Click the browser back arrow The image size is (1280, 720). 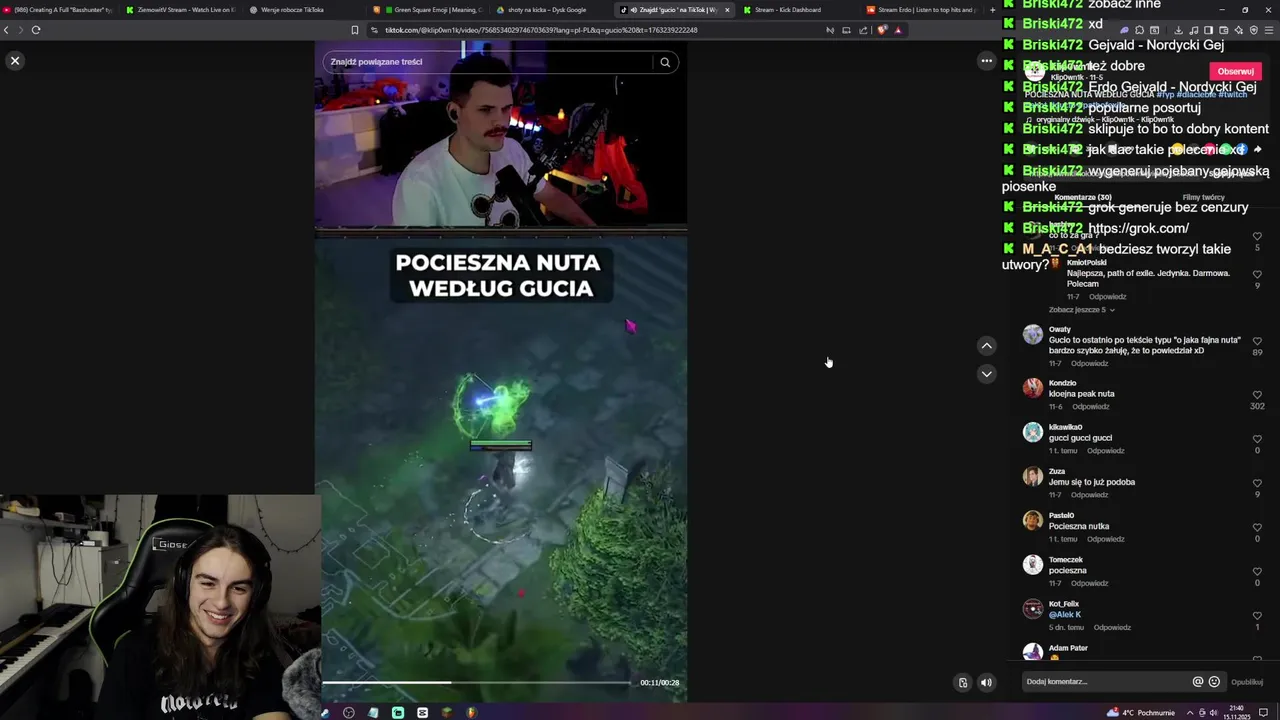[x=6, y=30]
